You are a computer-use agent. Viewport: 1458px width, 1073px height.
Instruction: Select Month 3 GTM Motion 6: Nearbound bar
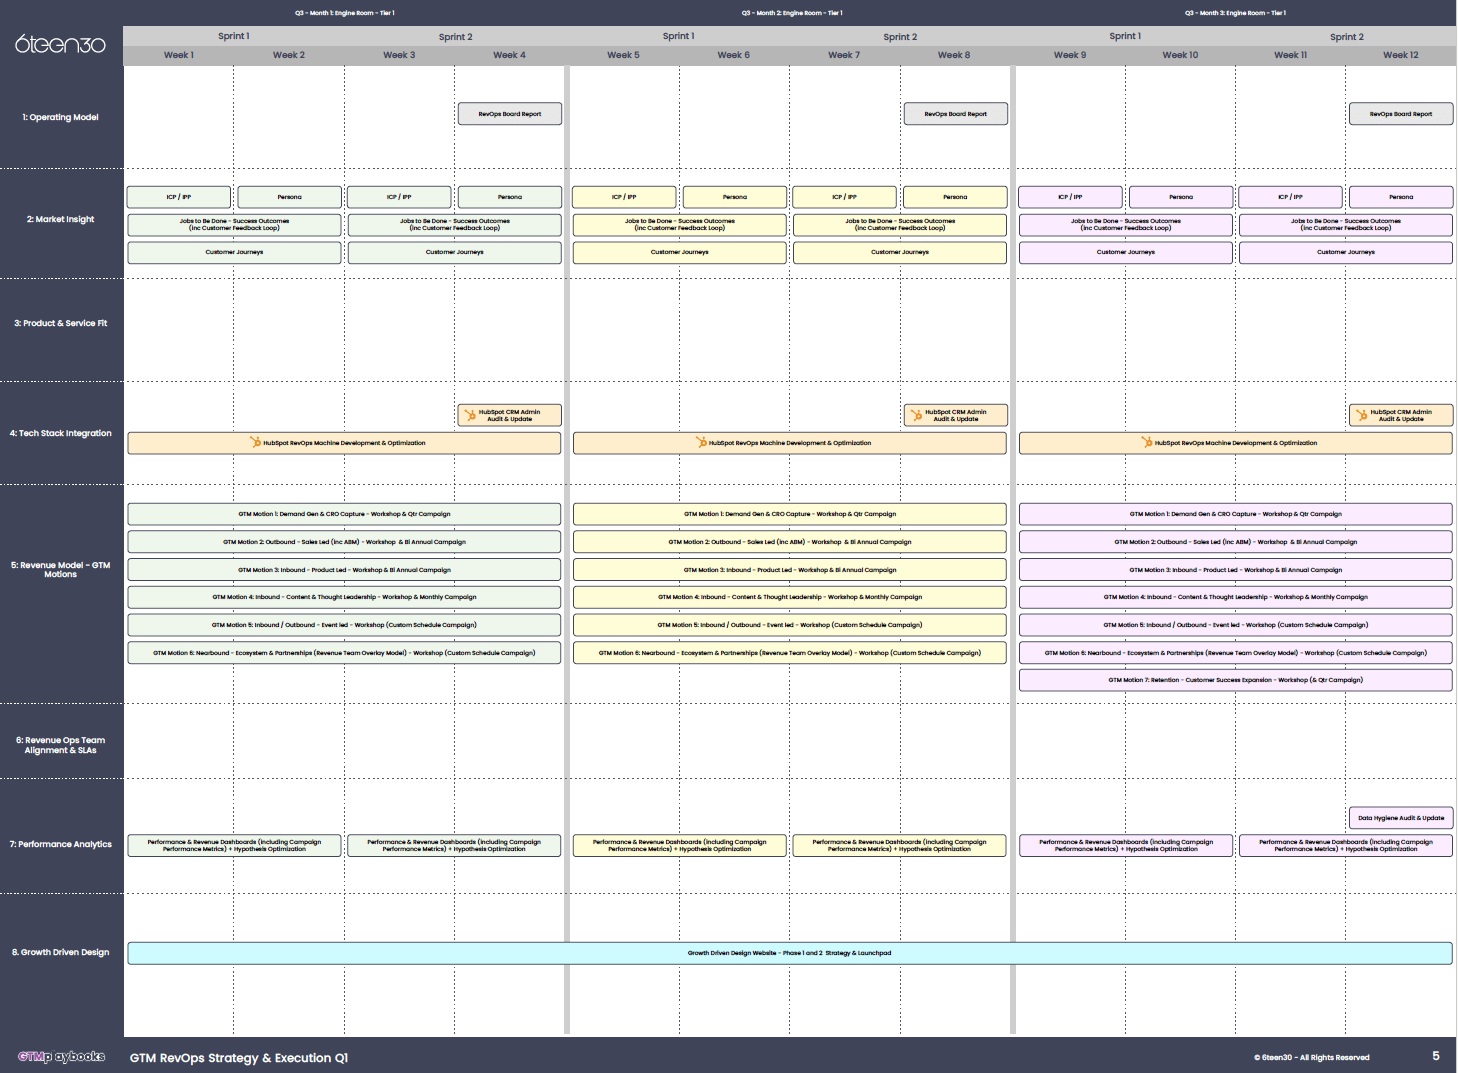(1236, 653)
